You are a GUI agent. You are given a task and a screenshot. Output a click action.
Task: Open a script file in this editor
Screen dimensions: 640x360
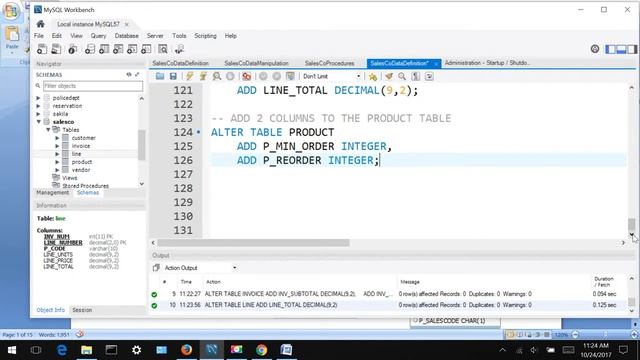tap(160, 76)
